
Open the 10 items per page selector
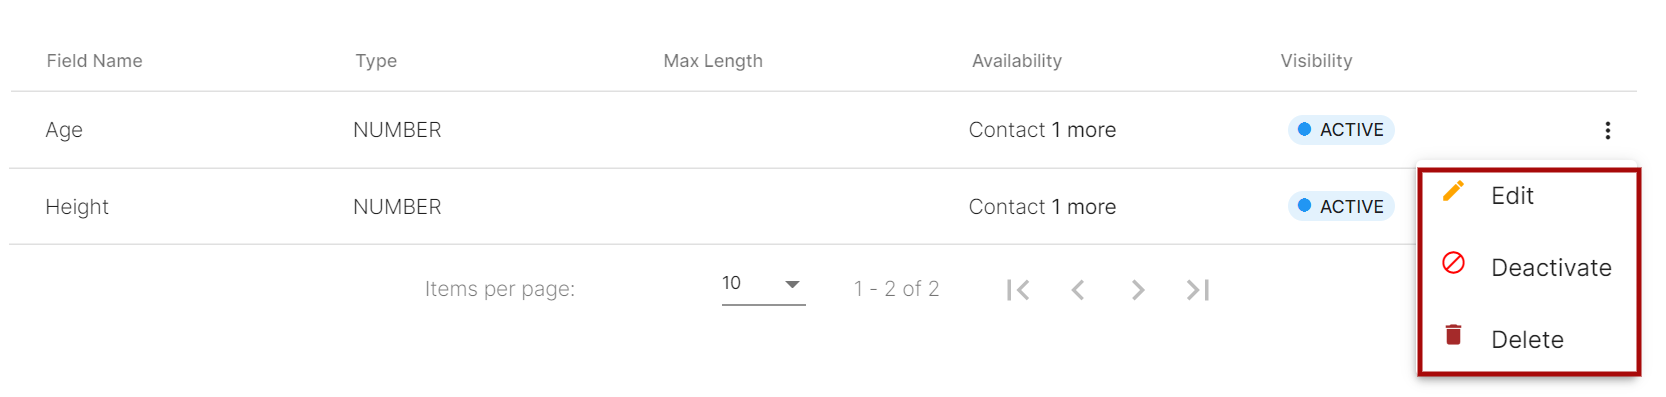(x=763, y=285)
